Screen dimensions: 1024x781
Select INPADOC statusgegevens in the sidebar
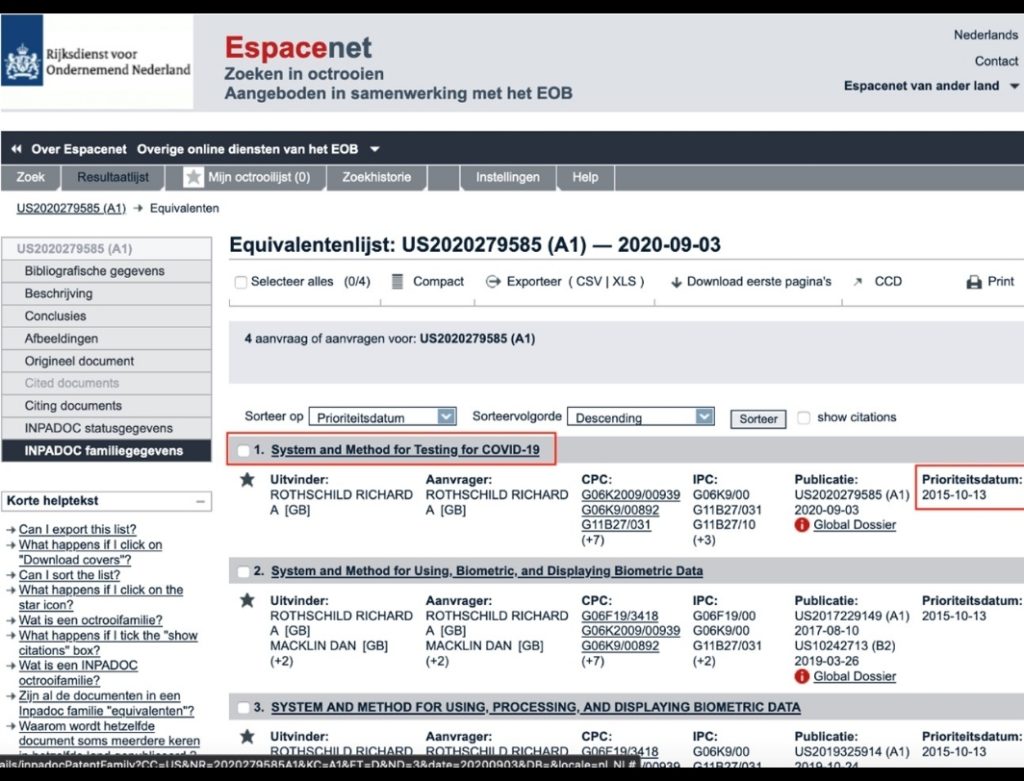click(99, 428)
